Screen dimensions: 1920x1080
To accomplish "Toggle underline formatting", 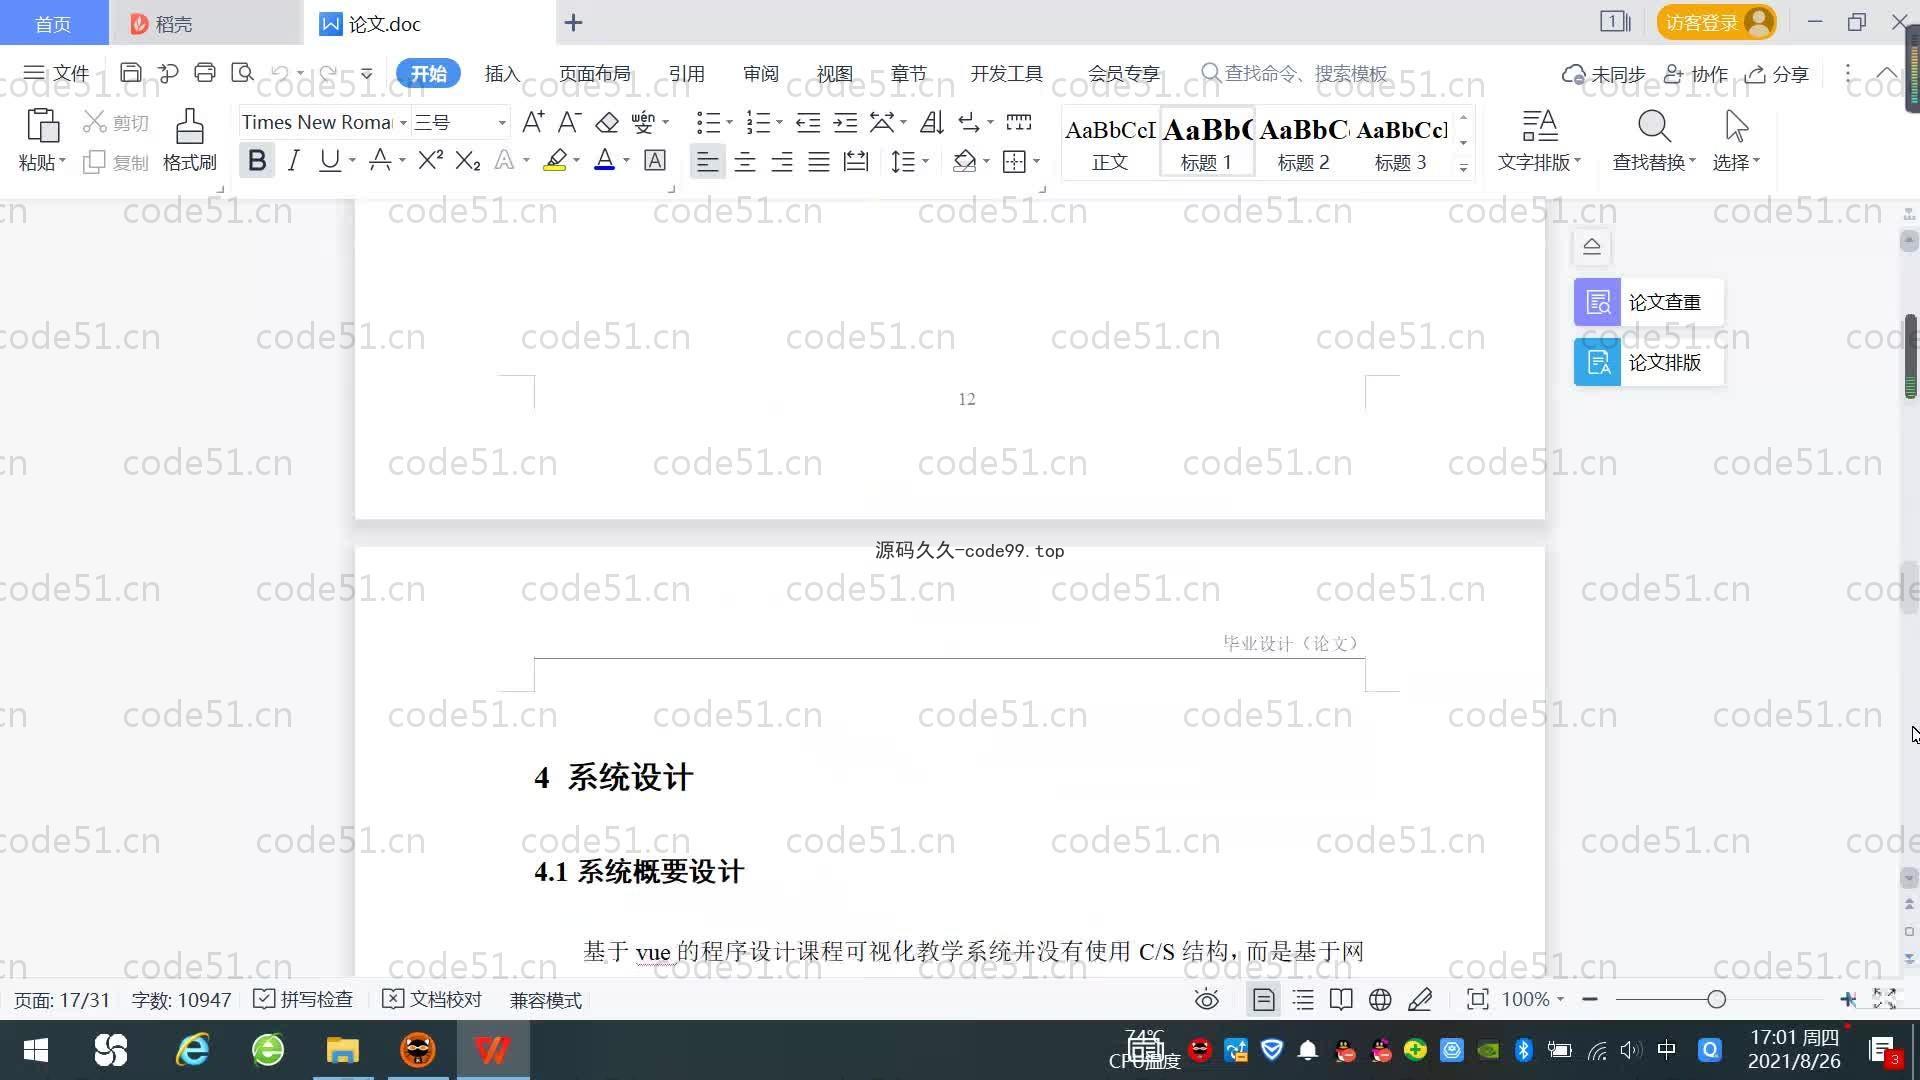I will 329,160.
